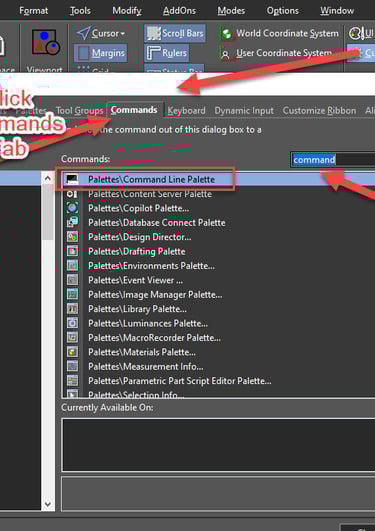Click the Event Viewer icon
Screen dimensions: 375x531
(72, 280)
